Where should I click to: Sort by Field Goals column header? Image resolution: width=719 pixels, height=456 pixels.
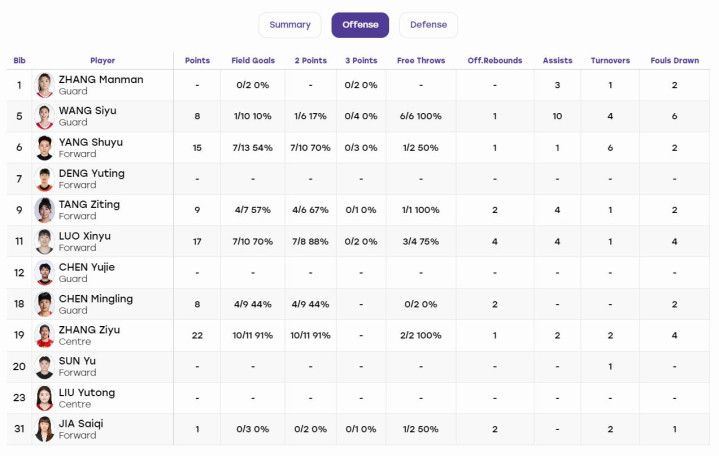point(253,60)
